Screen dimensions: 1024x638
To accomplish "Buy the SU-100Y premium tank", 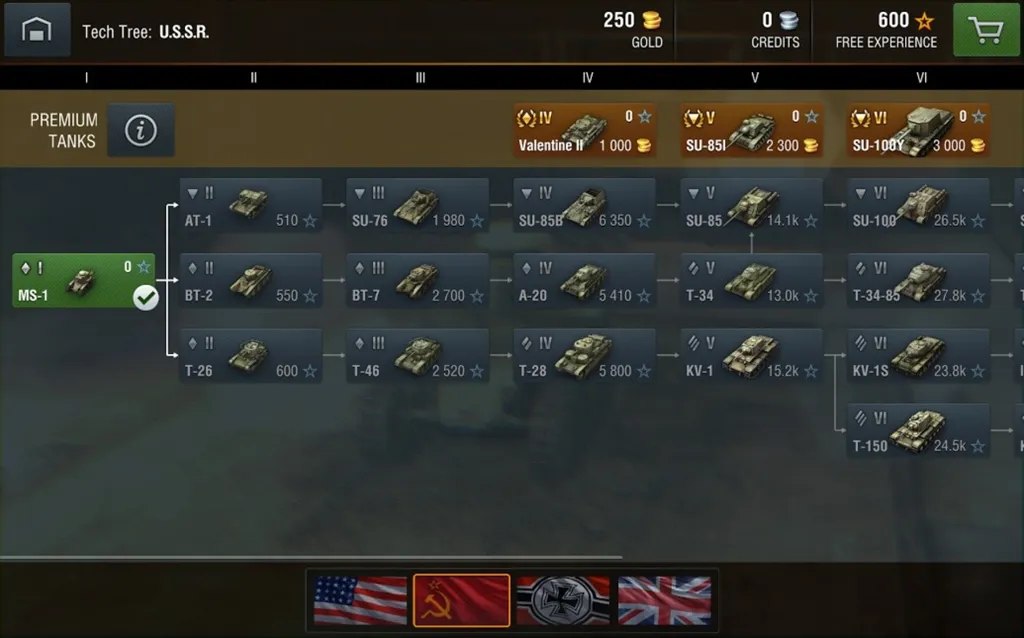I will coord(918,130).
